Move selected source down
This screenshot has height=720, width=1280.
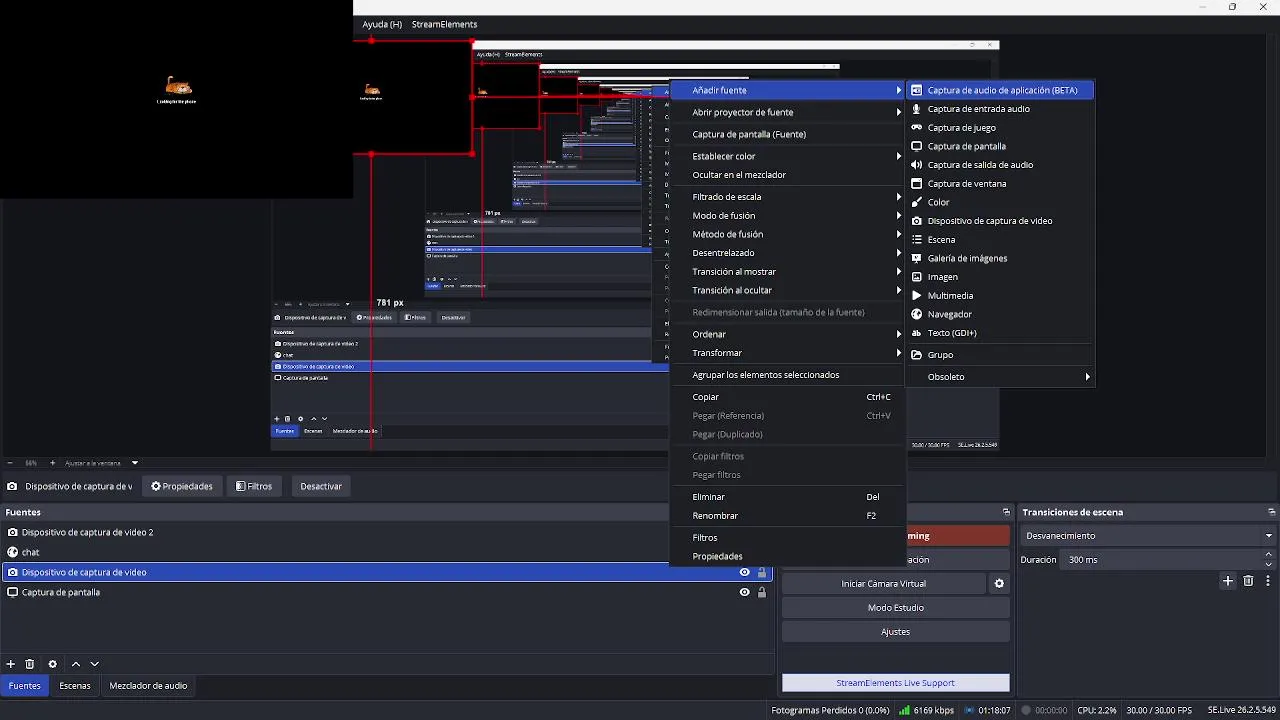tap(95, 664)
